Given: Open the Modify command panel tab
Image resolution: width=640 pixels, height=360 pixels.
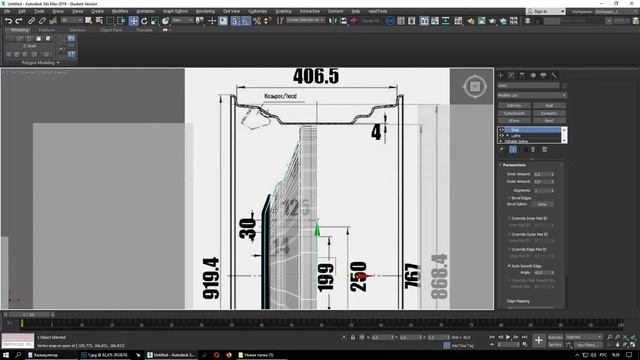Looking at the screenshot, I should pyautogui.click(x=511, y=75).
